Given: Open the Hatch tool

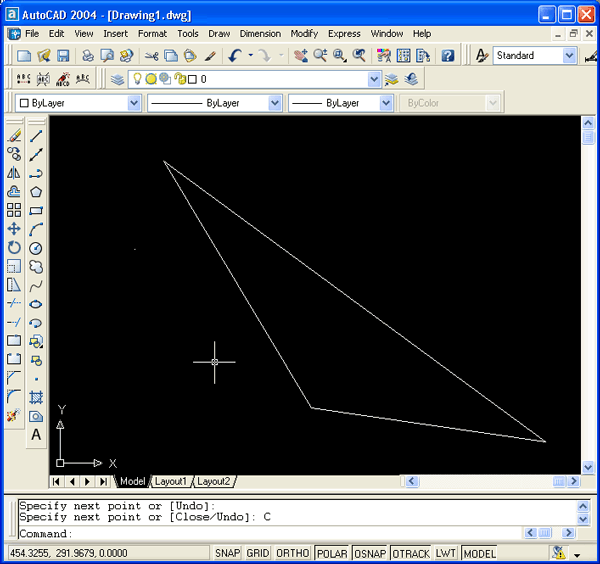Looking at the screenshot, I should (x=36, y=397).
